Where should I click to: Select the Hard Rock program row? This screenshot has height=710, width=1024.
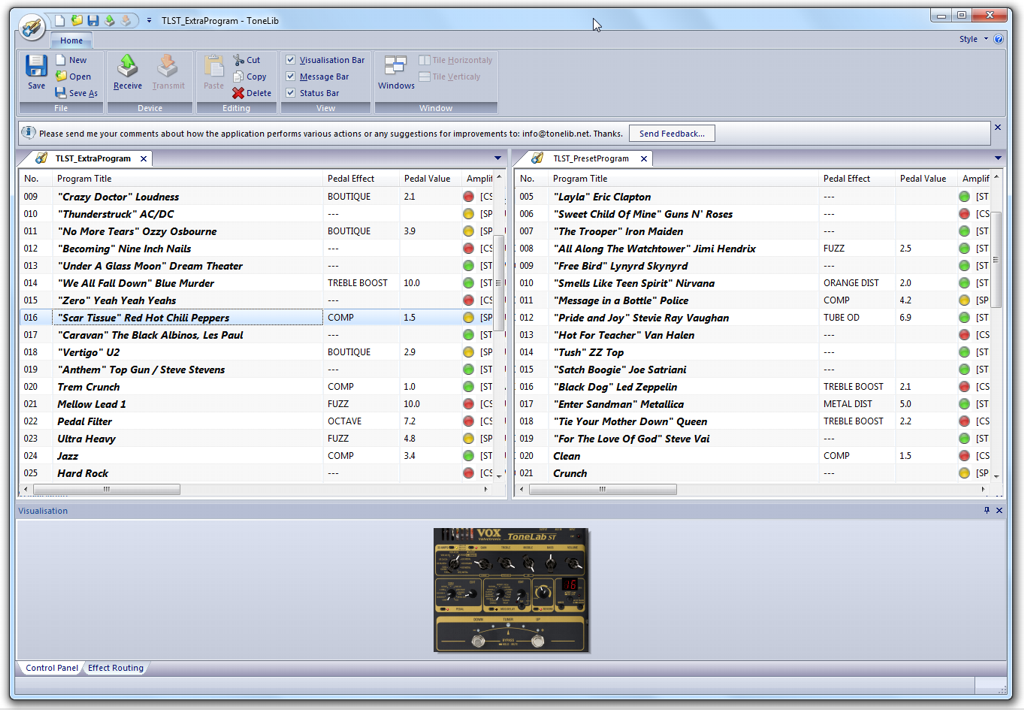(x=256, y=473)
